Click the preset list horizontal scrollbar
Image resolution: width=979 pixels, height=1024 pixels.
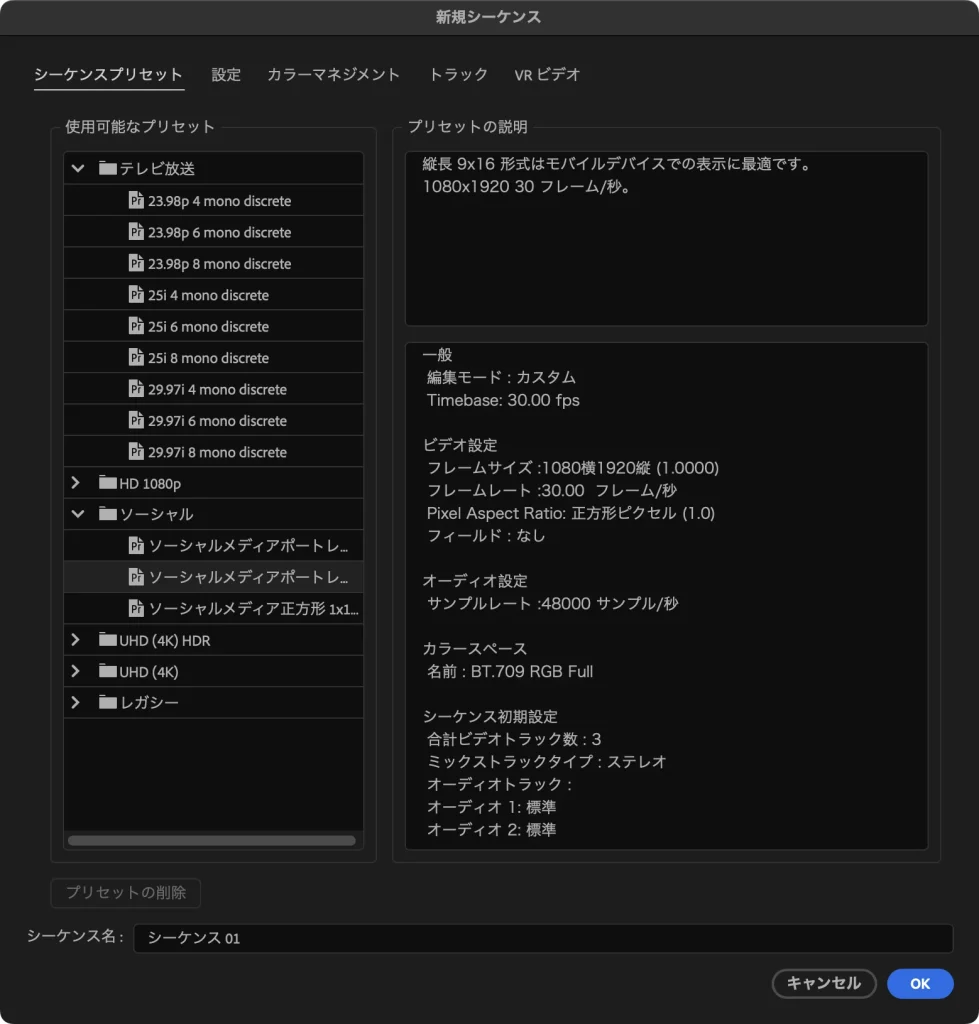coord(212,840)
